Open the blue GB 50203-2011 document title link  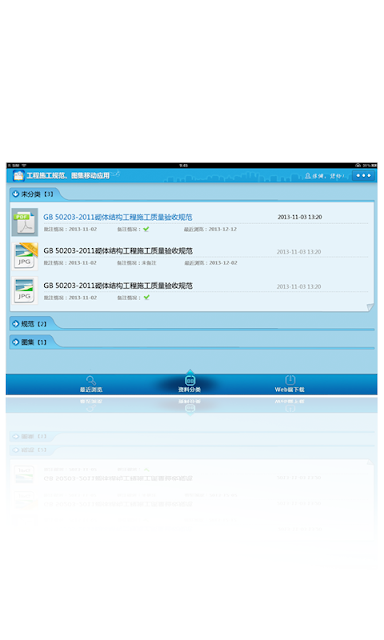(x=118, y=217)
